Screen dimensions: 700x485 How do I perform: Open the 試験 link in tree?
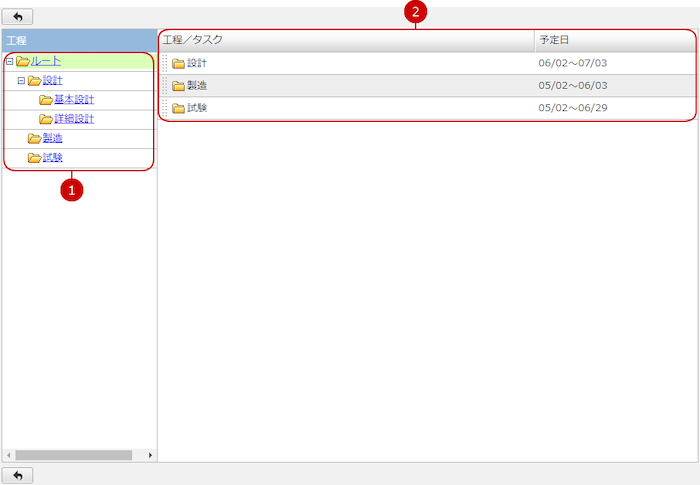(x=53, y=158)
